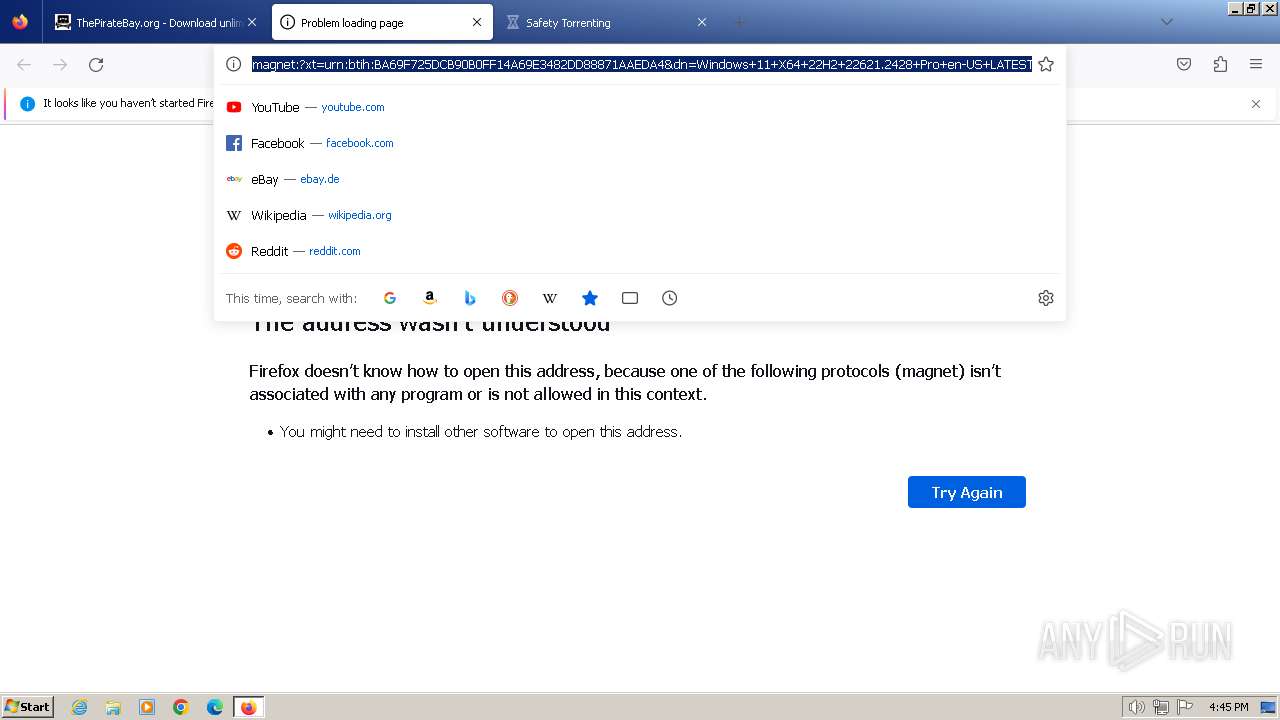Viewport: 1280px width, 720px height.
Task: Open the Firefox application menu
Action: pos(1256,64)
